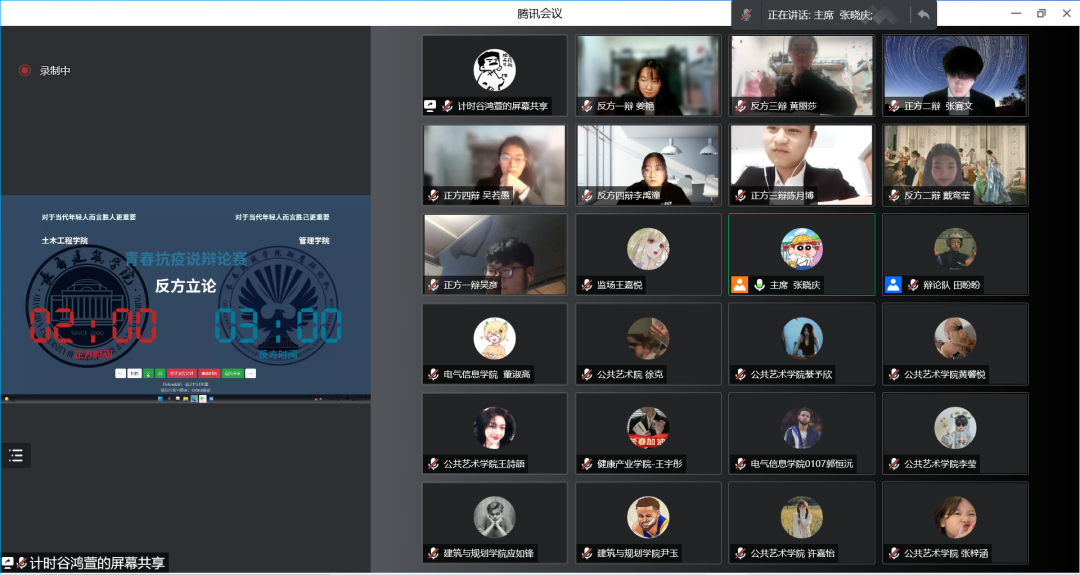The height and width of the screenshot is (575, 1080).
Task: Click the reply arrow icon in the top speaker bar
Action: [924, 14]
